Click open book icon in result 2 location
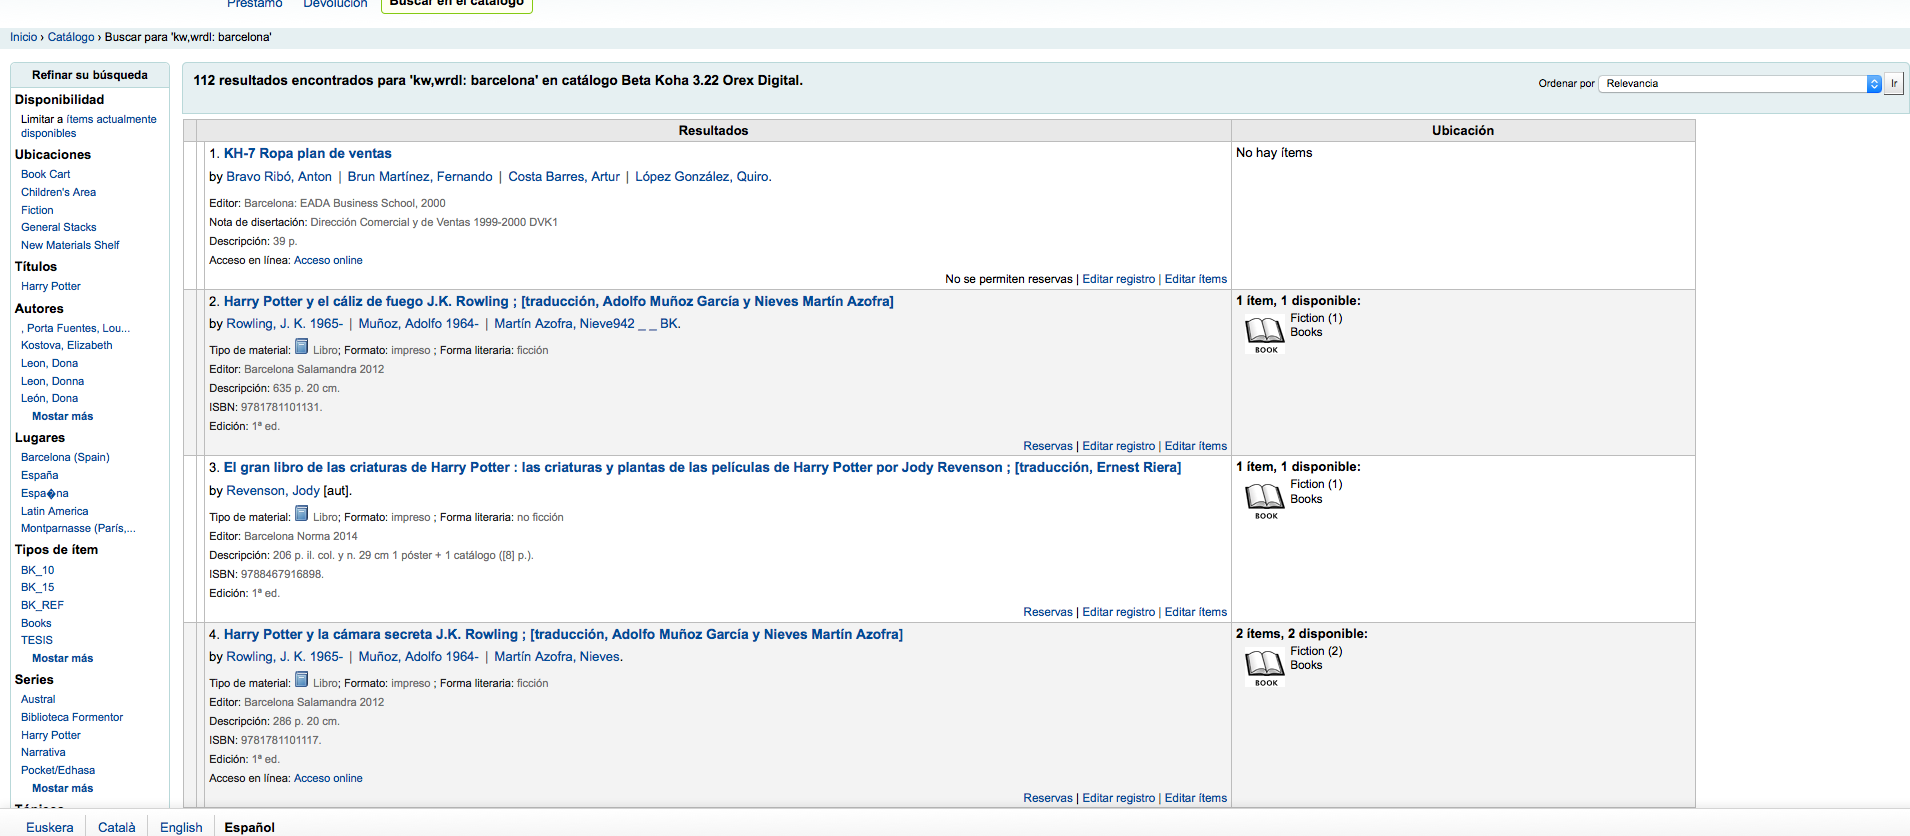The width and height of the screenshot is (1910, 836). [1264, 332]
